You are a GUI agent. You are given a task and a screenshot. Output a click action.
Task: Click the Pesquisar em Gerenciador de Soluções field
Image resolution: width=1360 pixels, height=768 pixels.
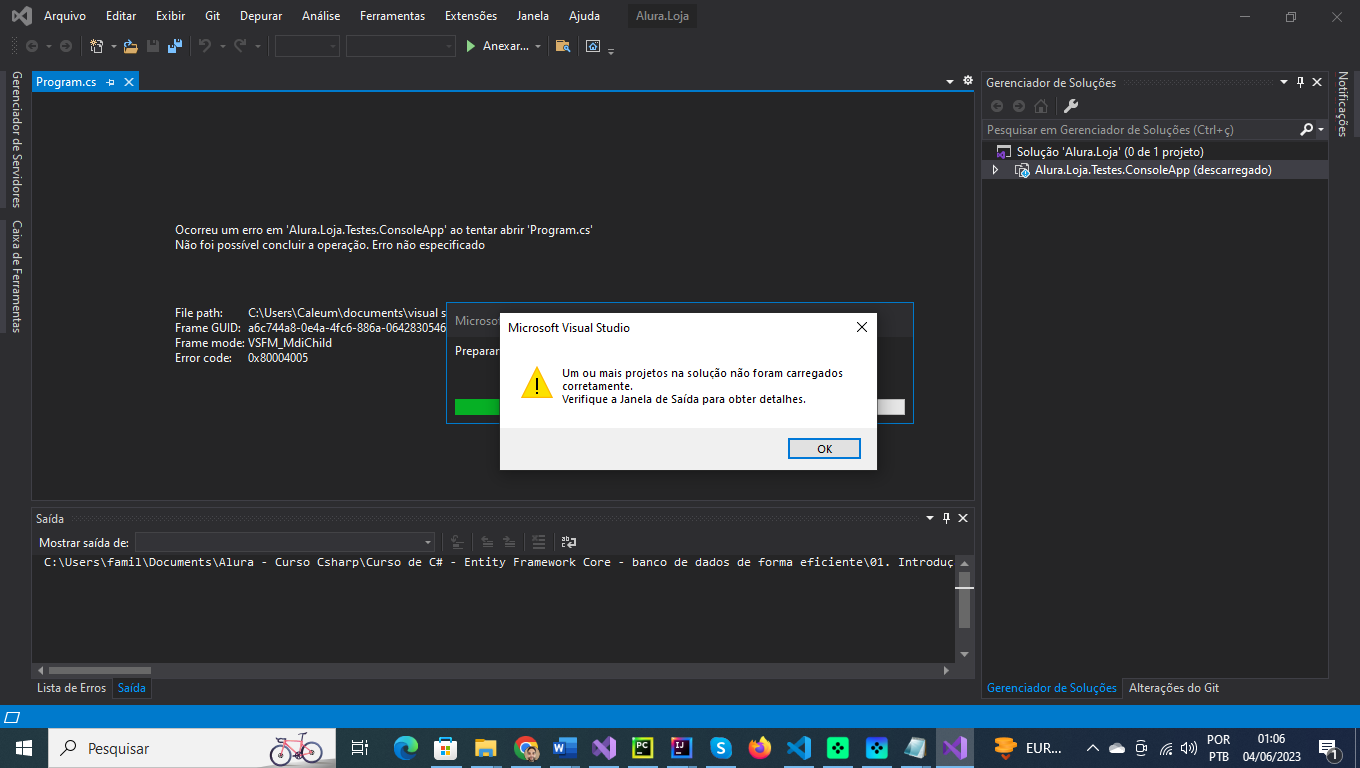[1141, 130]
